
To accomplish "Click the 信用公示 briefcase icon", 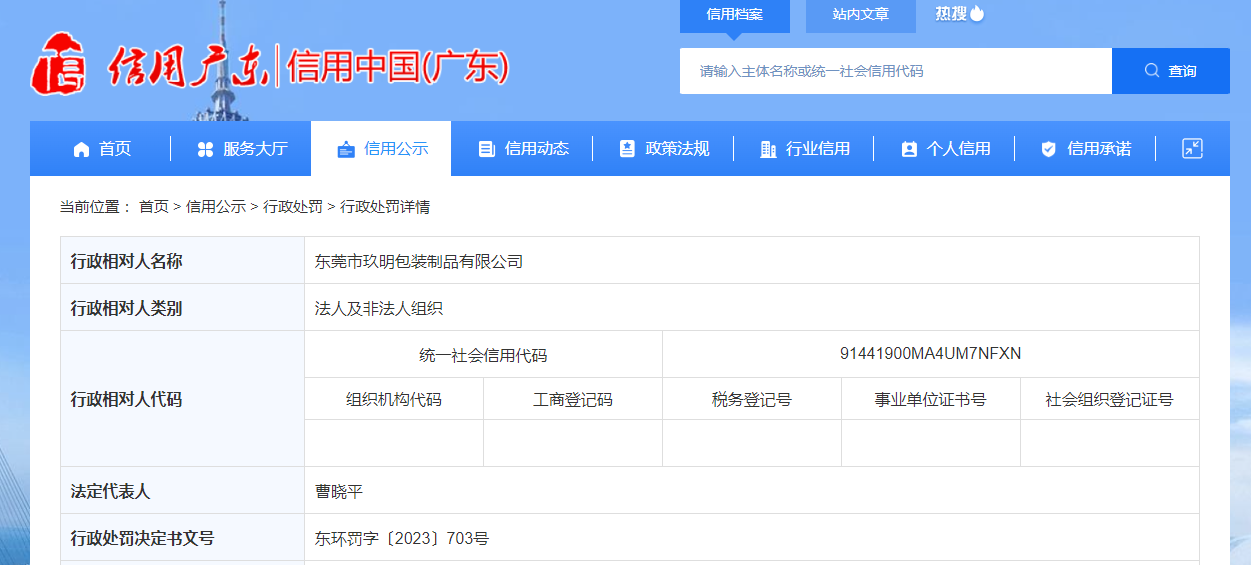I will pyautogui.click(x=346, y=149).
